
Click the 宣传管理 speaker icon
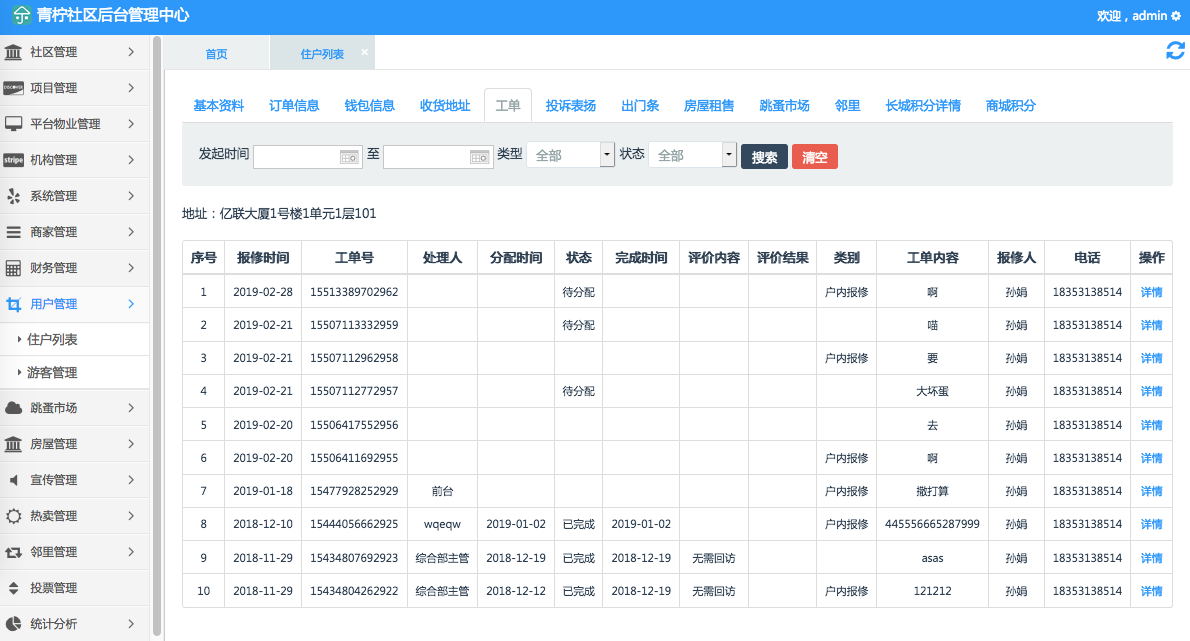click(13, 480)
